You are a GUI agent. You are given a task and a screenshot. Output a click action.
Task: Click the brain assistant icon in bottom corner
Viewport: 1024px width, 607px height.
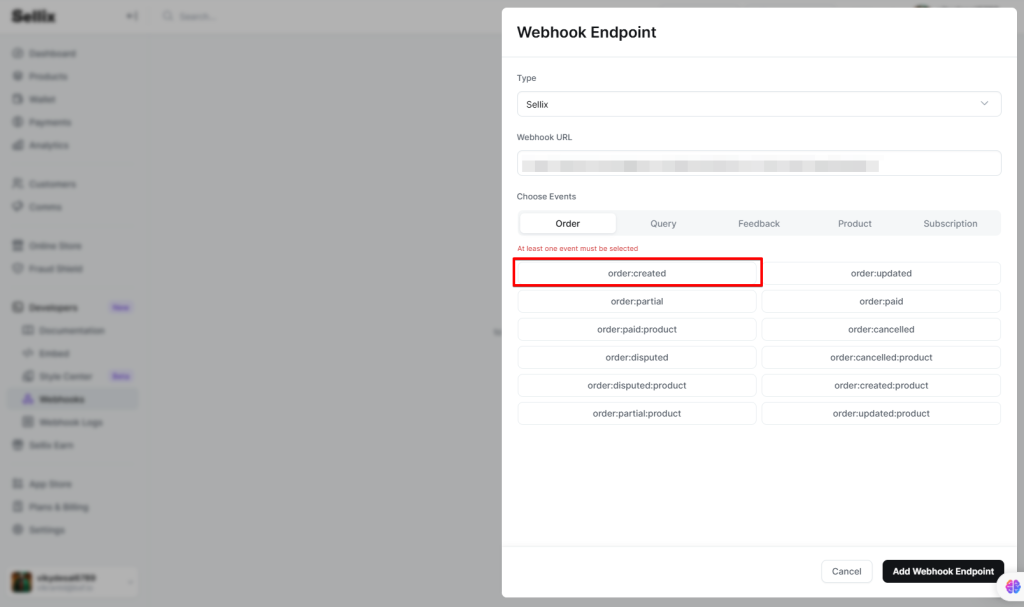[x=1012, y=587]
